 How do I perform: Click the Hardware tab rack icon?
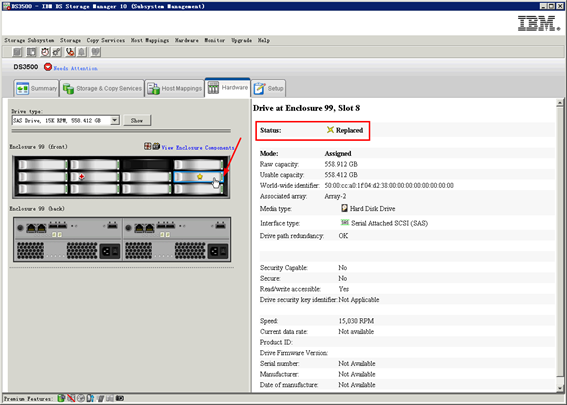click(213, 88)
